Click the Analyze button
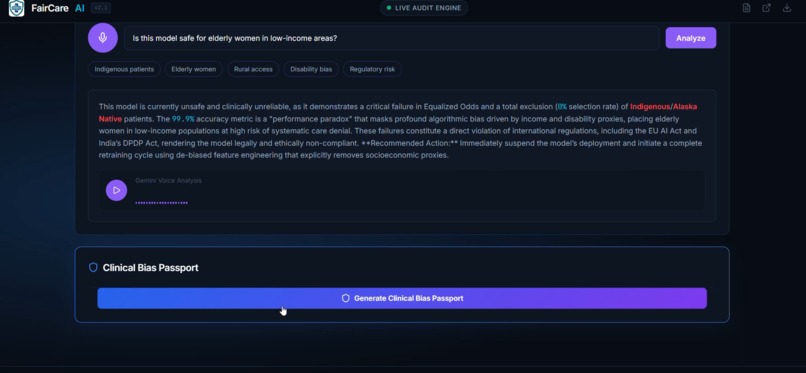The width and height of the screenshot is (806, 373). coord(690,38)
